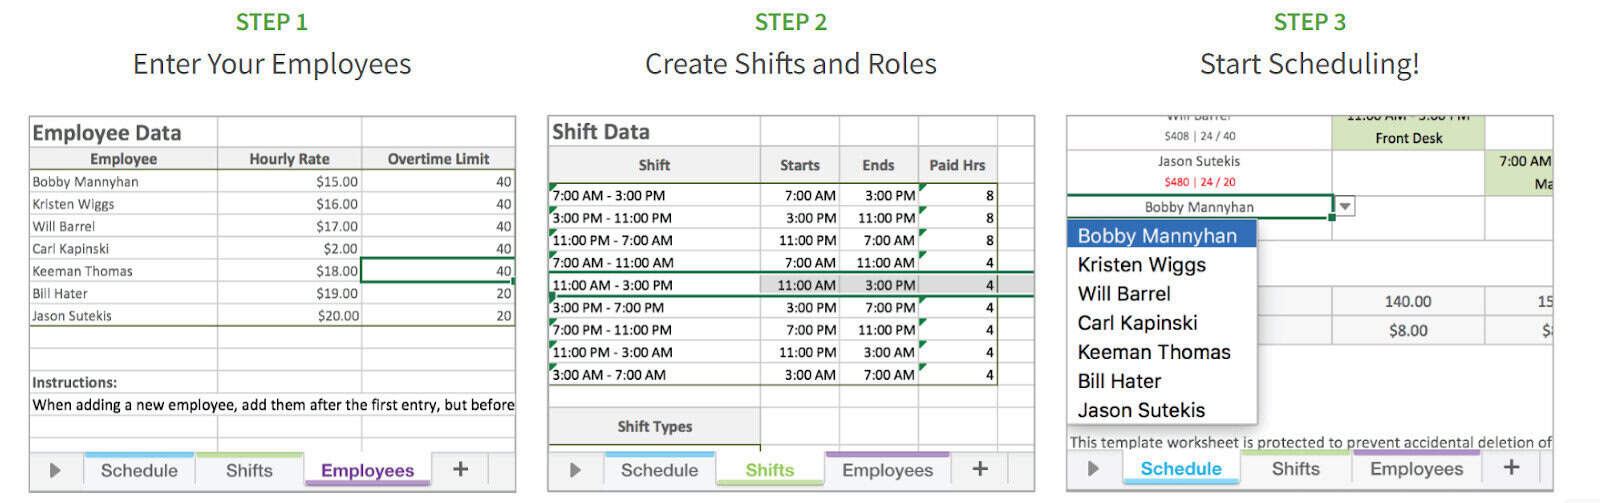
Task: Open the Shifts tab in Step 2
Action: coord(769,470)
